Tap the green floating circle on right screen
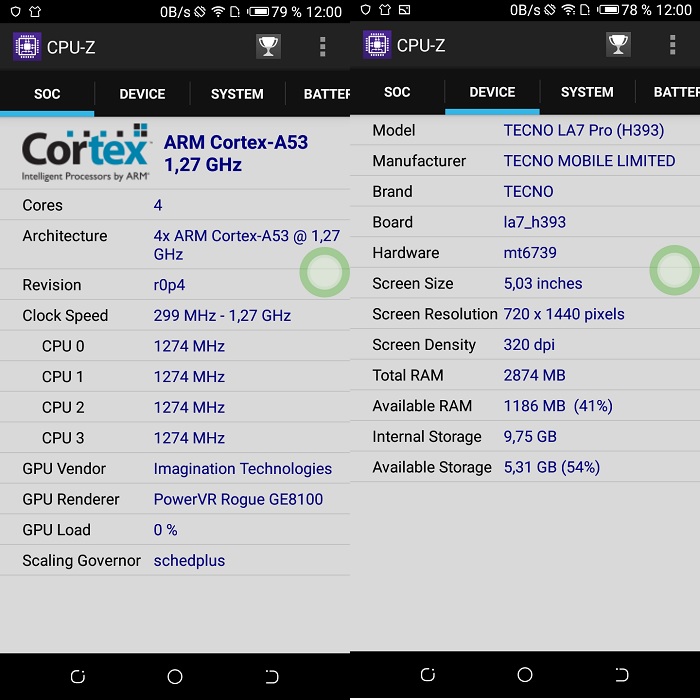This screenshot has height=700, width=700. [673, 270]
